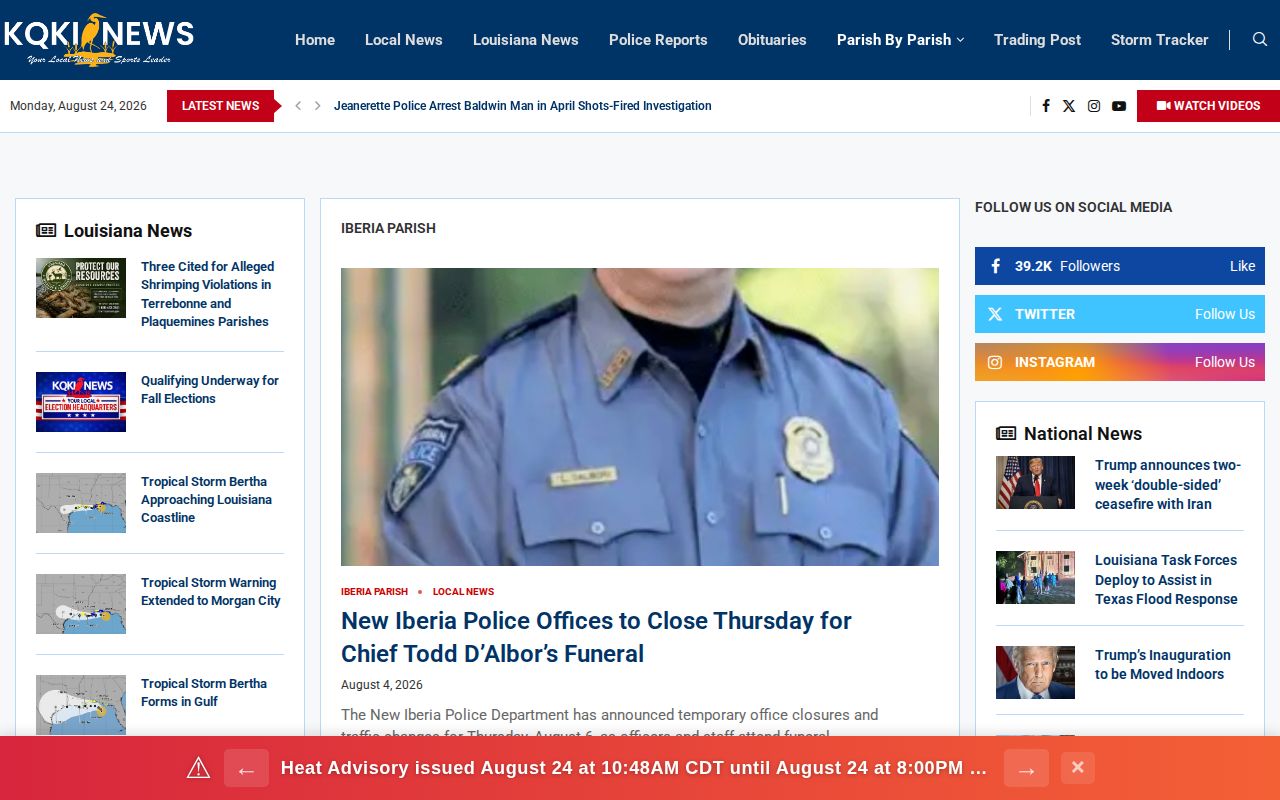The image size is (1280, 800).
Task: Click the Latest News red label
Action: [220, 106]
